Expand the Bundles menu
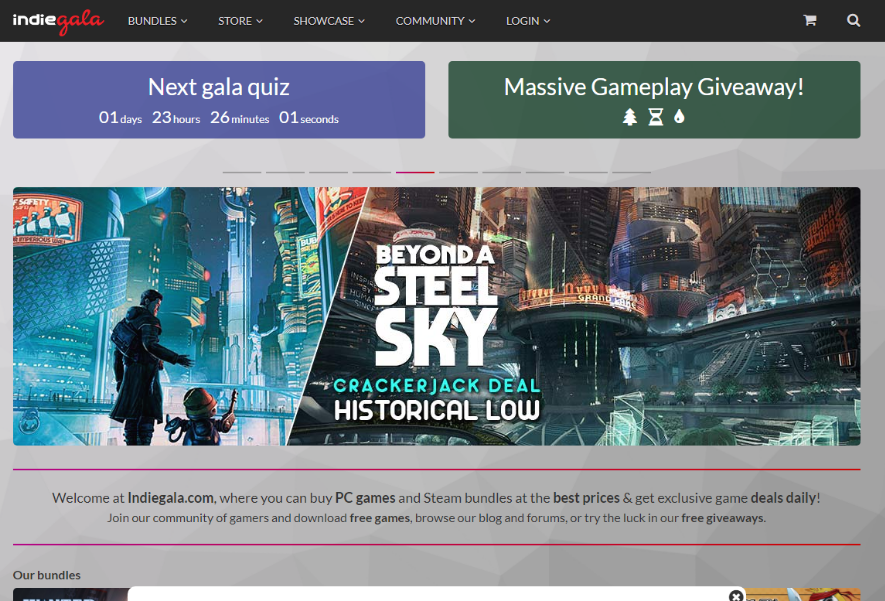The height and width of the screenshot is (601, 885). click(x=157, y=21)
